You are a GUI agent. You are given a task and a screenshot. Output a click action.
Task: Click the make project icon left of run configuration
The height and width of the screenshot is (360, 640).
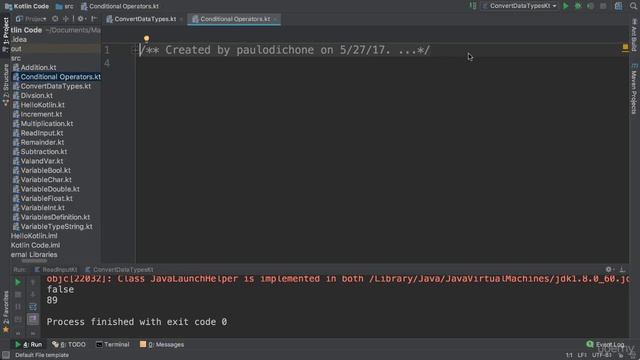(x=473, y=6)
